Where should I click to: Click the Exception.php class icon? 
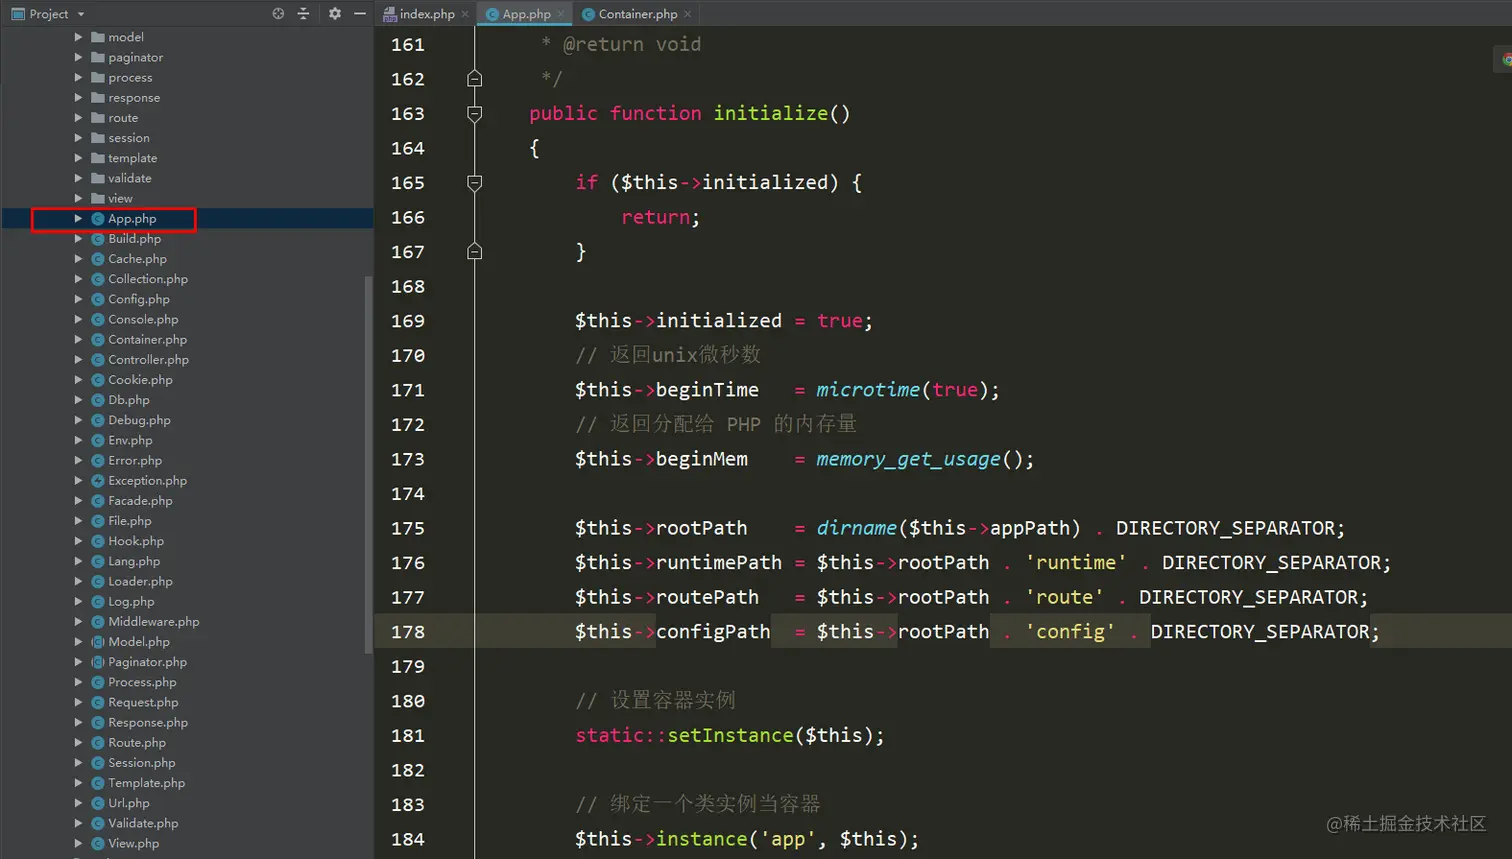(x=98, y=480)
